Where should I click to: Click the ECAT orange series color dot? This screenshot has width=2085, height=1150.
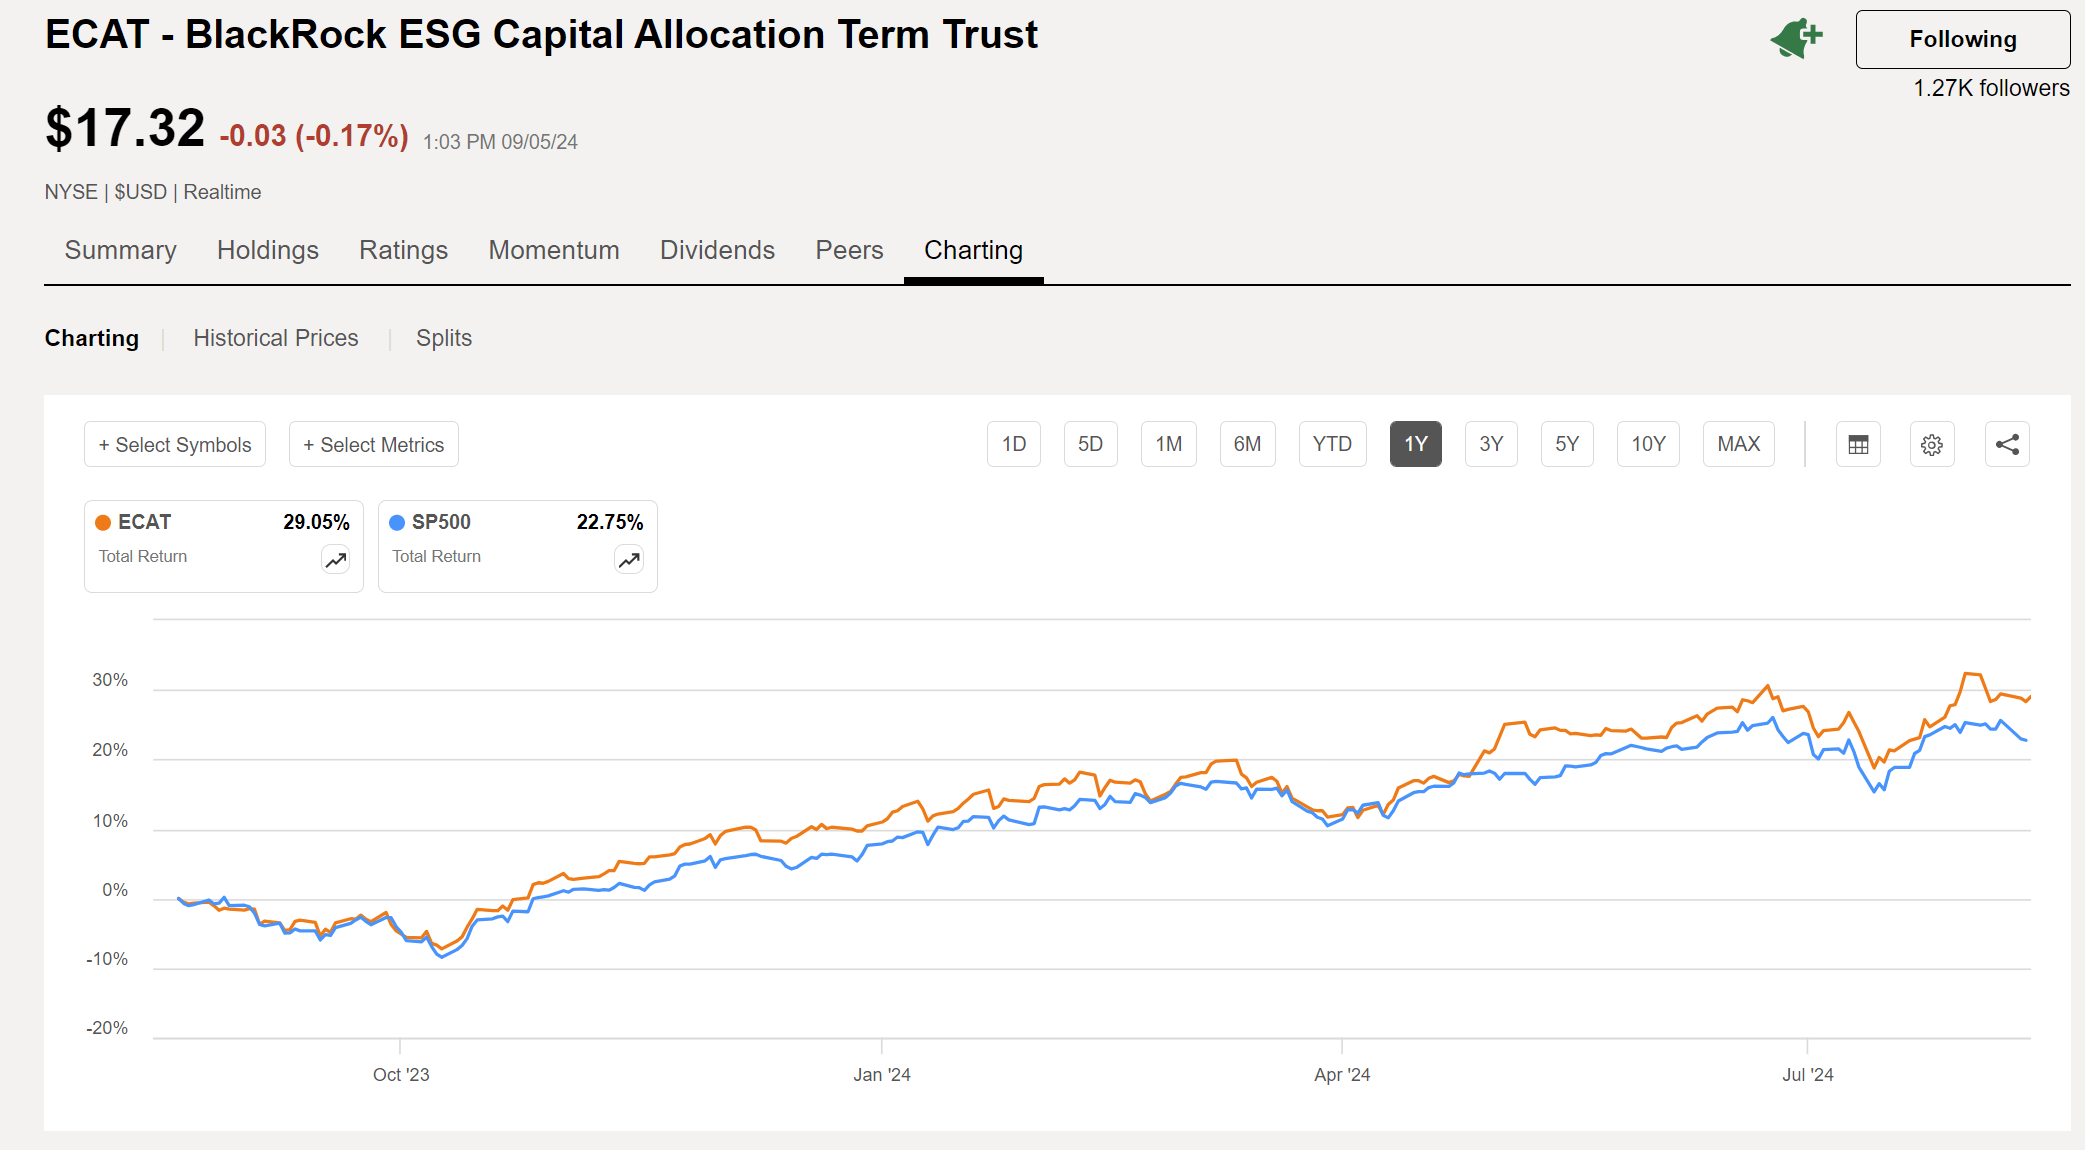click(x=102, y=521)
